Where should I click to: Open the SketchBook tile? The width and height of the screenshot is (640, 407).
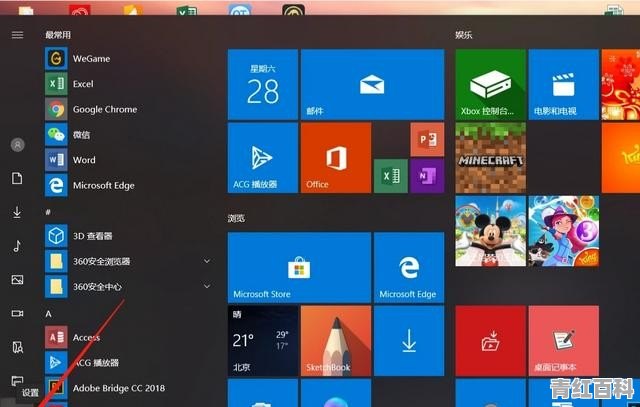336,340
